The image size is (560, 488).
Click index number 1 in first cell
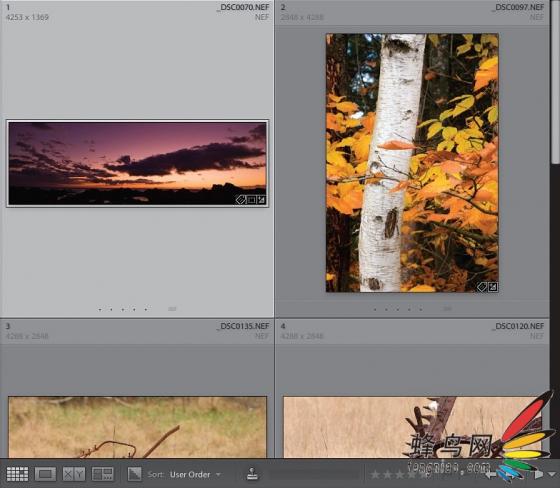(8, 7)
